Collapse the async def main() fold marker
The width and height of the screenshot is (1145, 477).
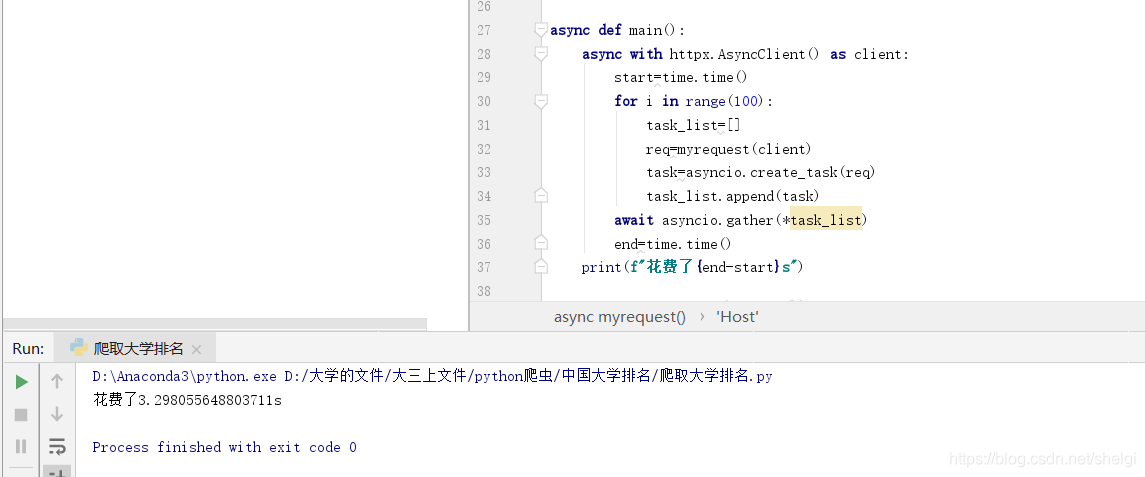(x=541, y=30)
